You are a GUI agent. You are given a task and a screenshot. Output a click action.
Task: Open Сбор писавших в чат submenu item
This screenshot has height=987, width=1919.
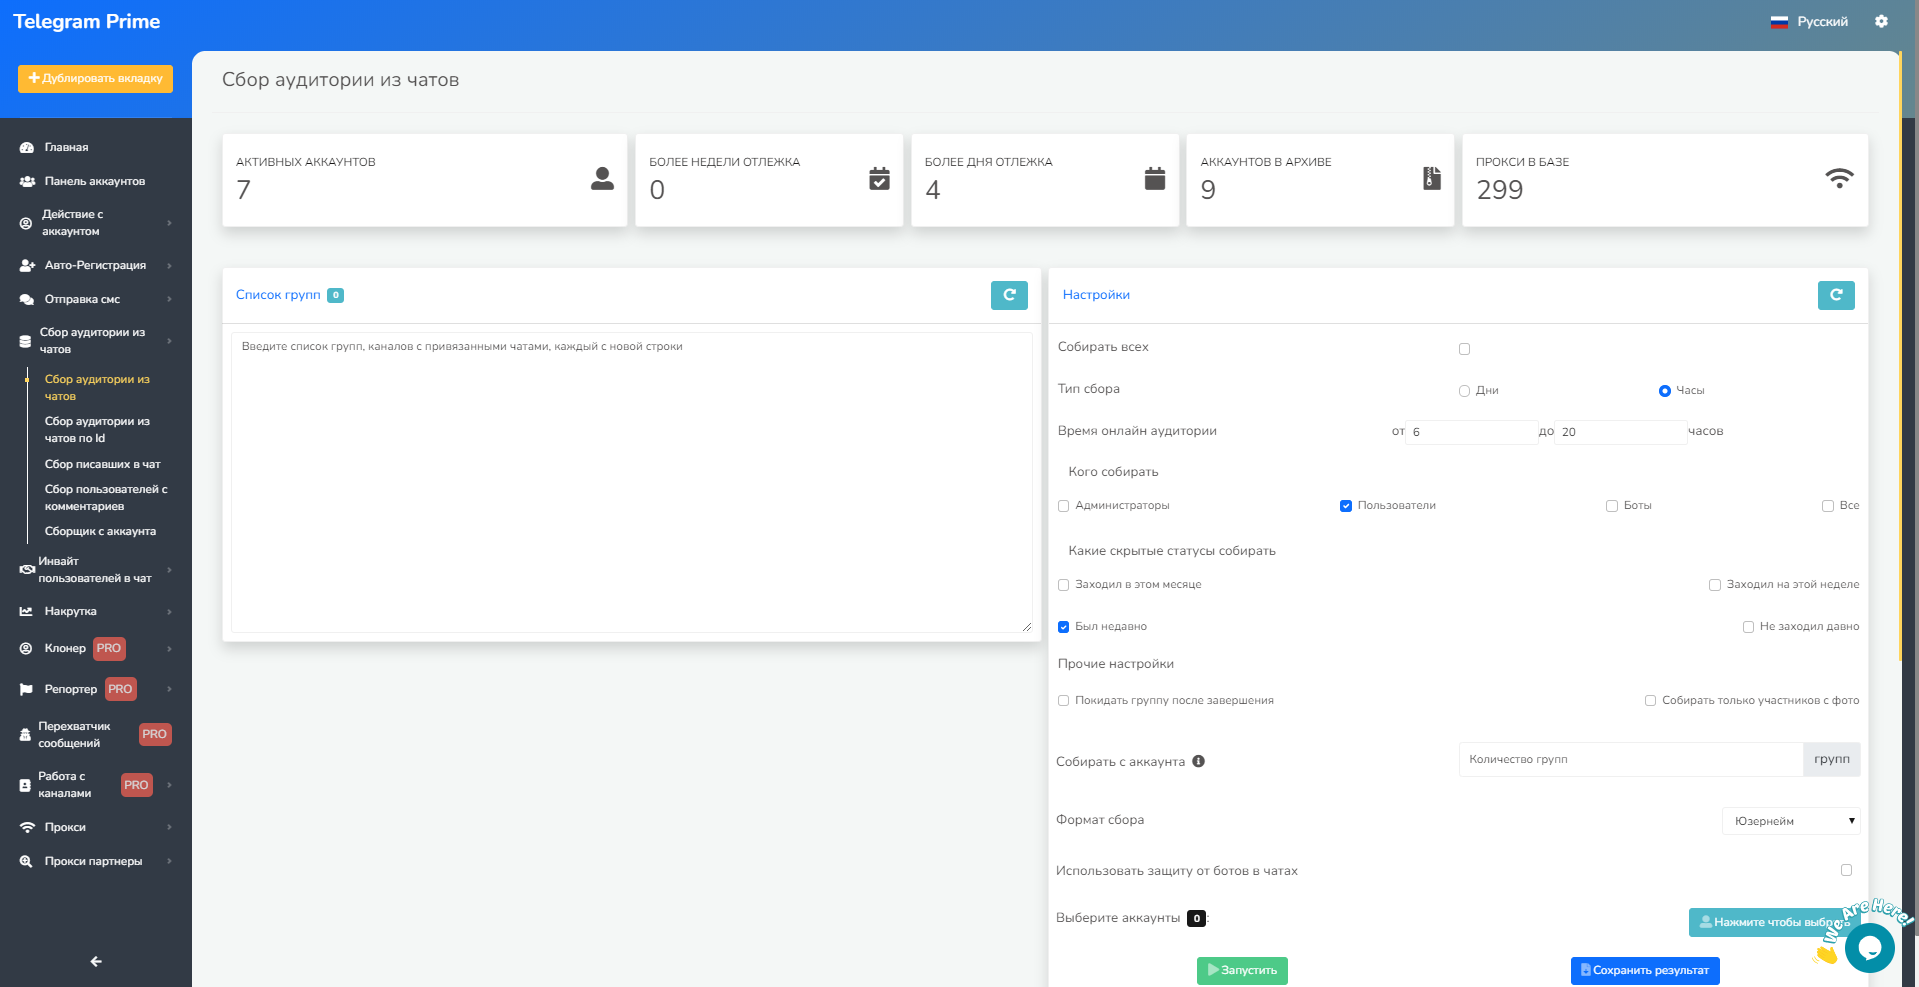point(102,464)
